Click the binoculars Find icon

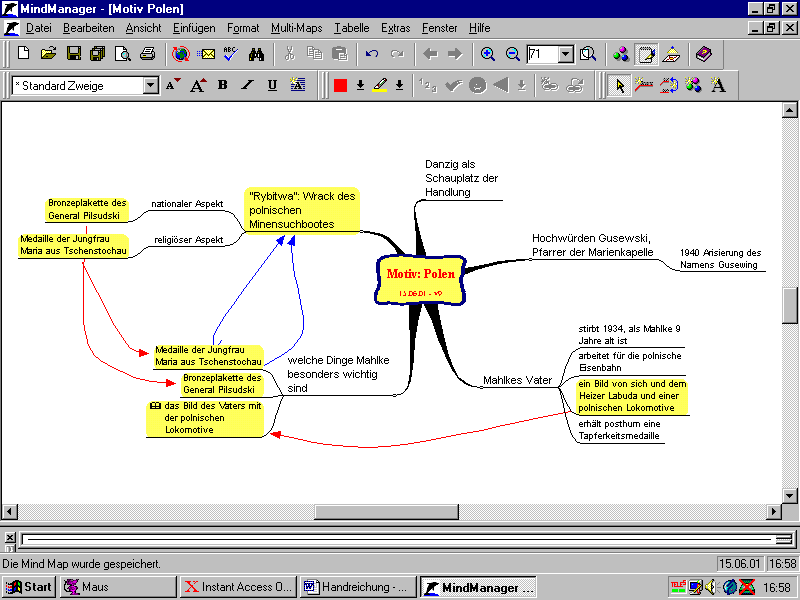point(256,54)
